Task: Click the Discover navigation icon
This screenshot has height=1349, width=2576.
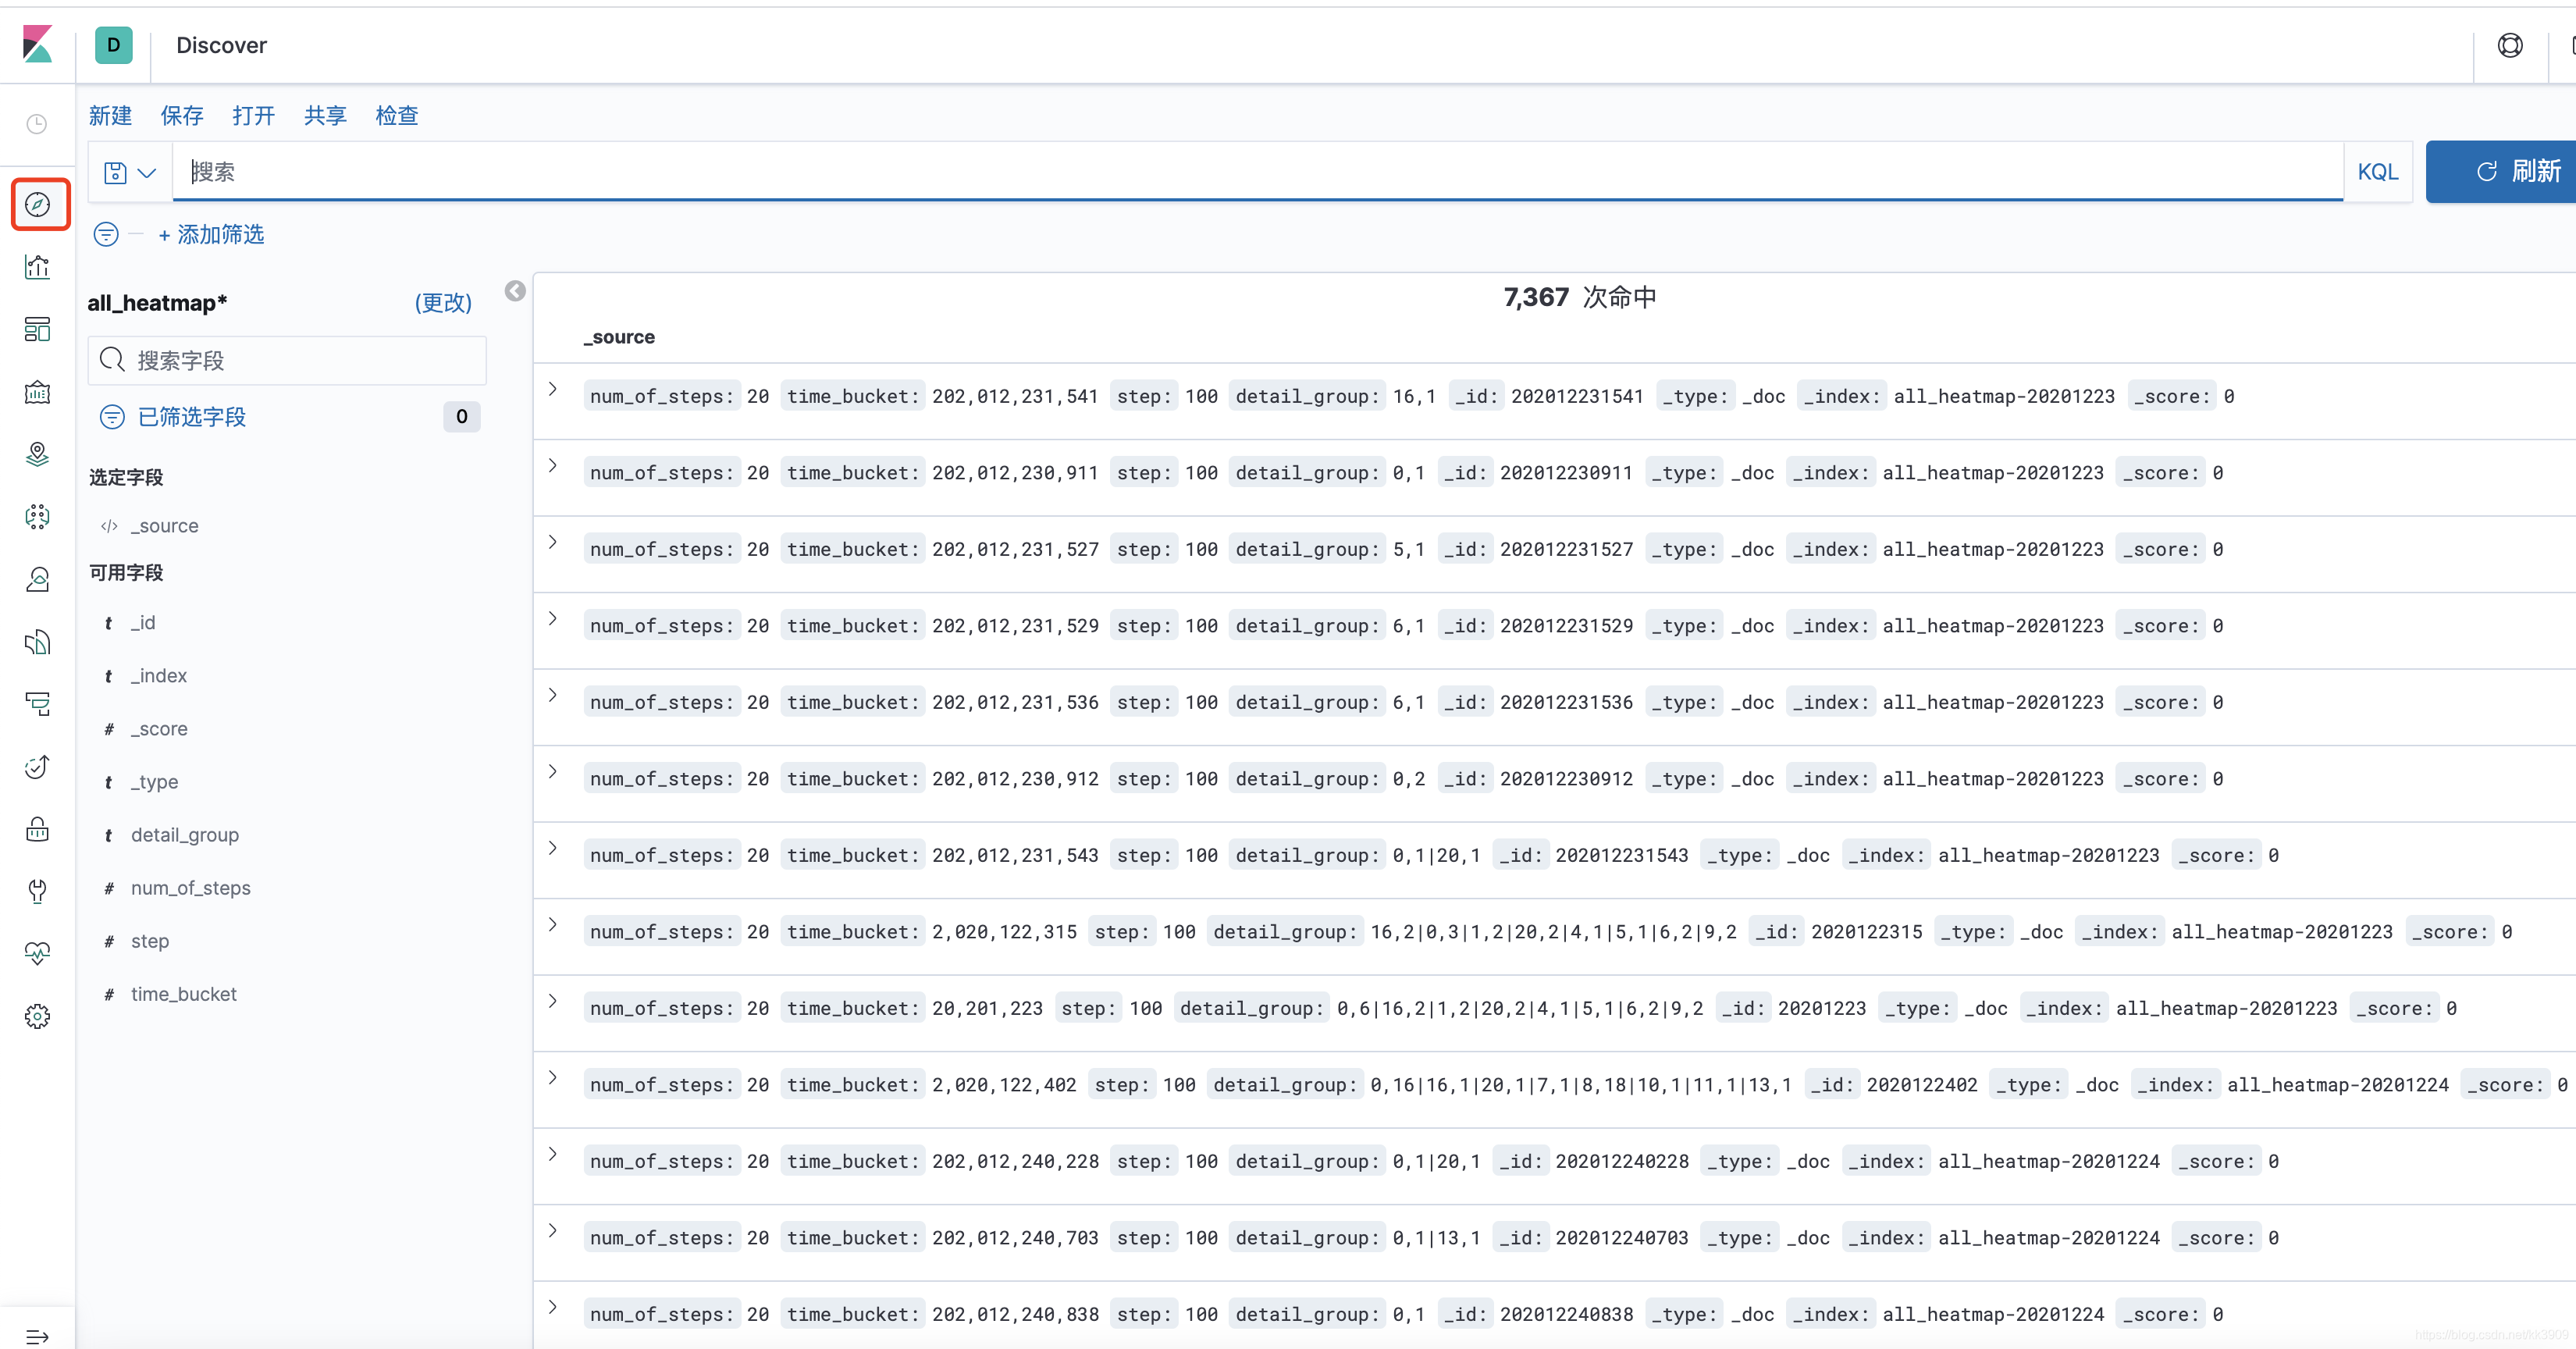Action: coord(39,205)
